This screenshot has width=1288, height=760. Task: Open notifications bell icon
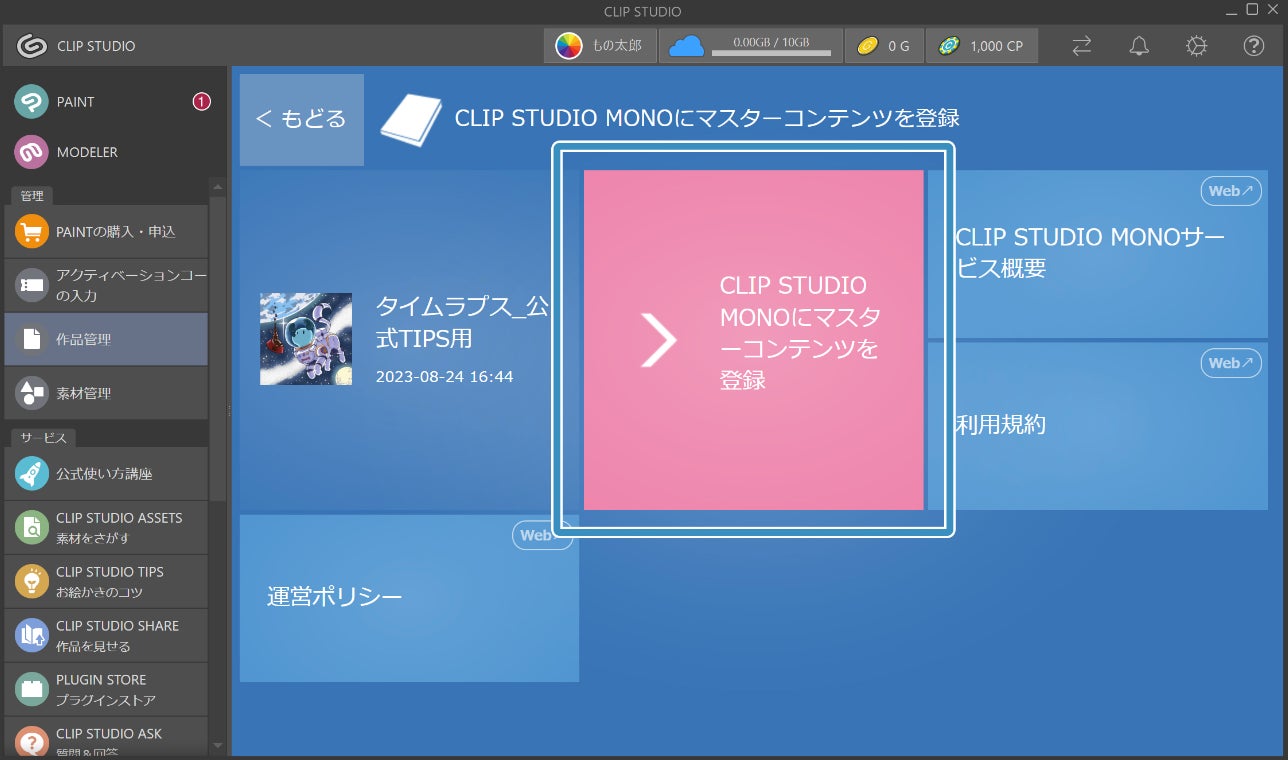[1139, 46]
